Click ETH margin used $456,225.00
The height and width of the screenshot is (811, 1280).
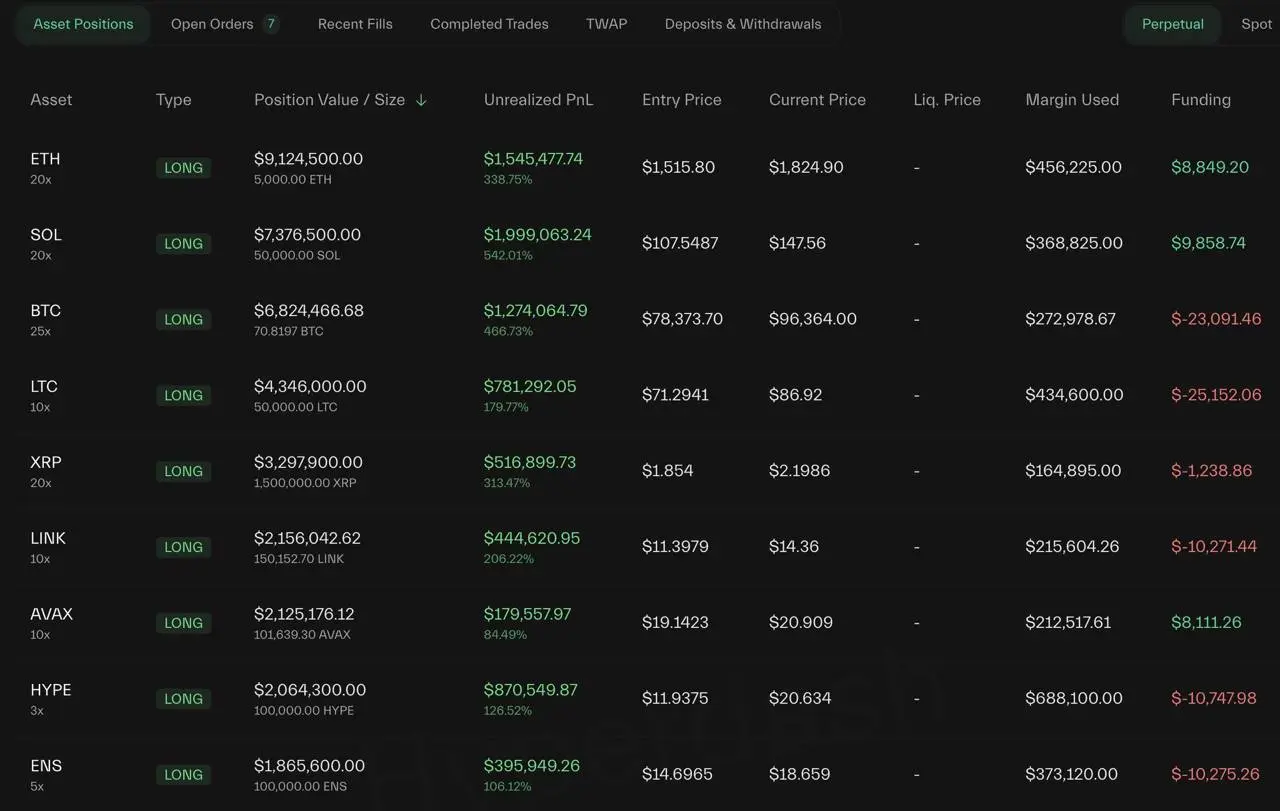1073,168
